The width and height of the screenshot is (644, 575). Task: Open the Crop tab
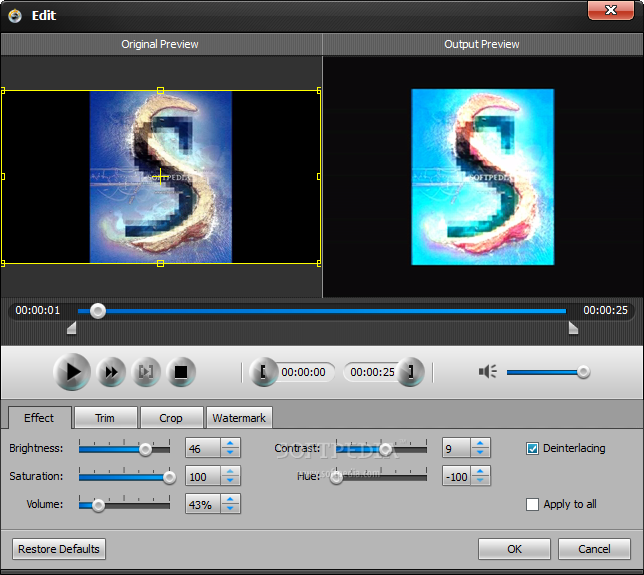pos(171,418)
